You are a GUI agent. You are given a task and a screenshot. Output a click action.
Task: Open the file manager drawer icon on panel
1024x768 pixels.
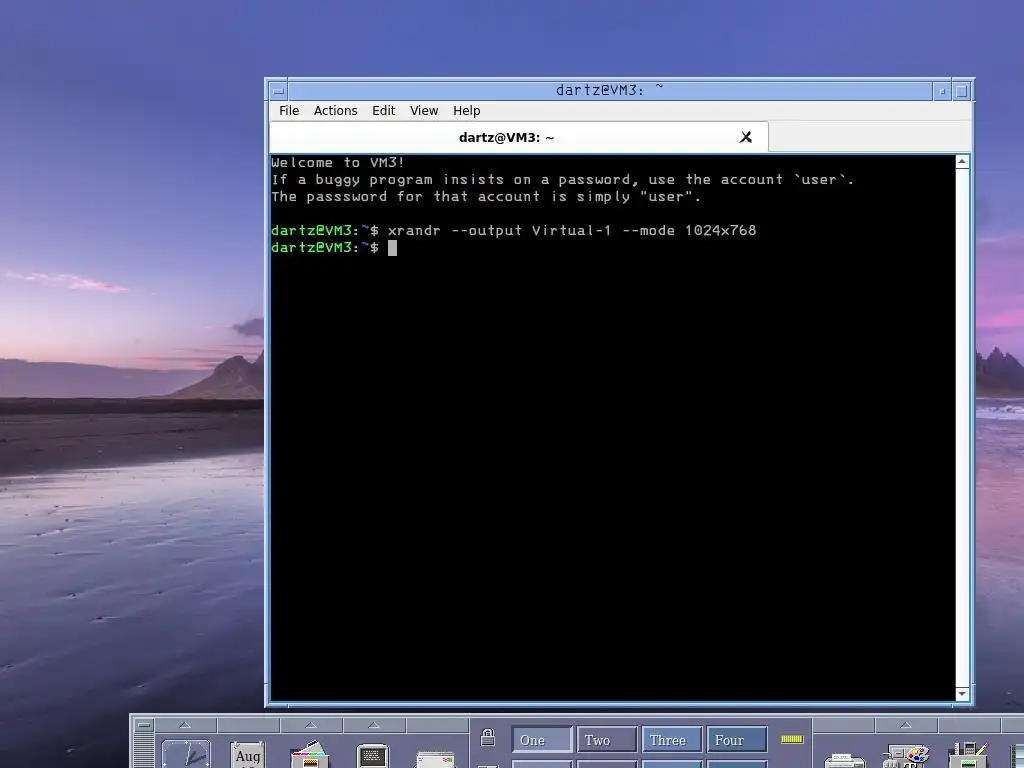(310, 754)
